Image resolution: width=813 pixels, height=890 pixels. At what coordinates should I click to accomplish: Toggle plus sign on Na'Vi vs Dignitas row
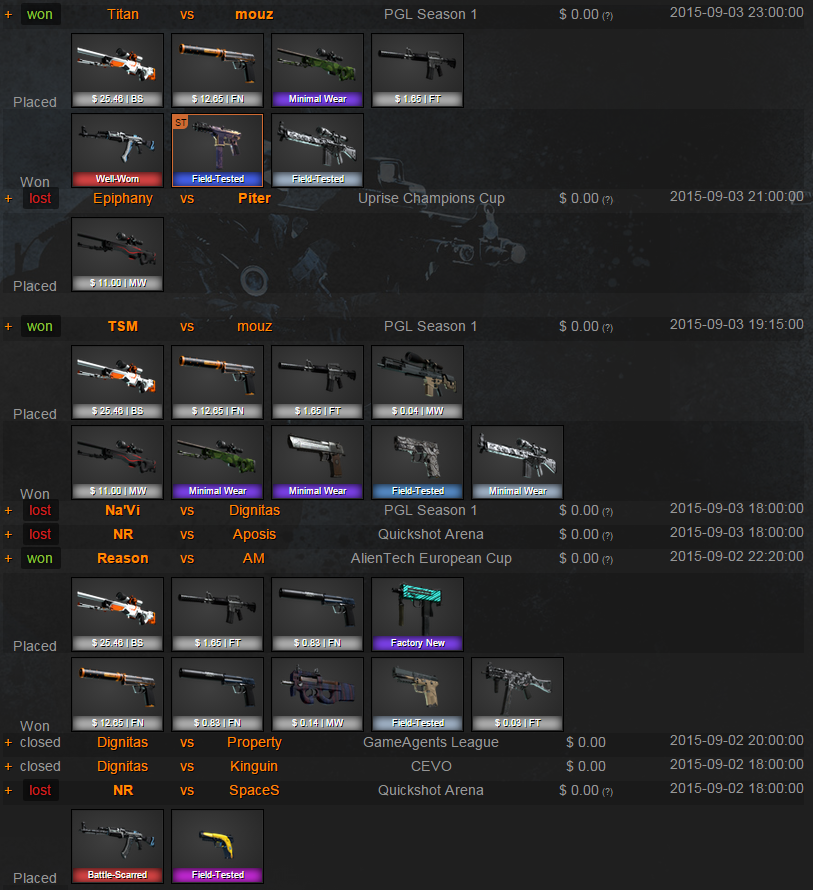pos(9,511)
